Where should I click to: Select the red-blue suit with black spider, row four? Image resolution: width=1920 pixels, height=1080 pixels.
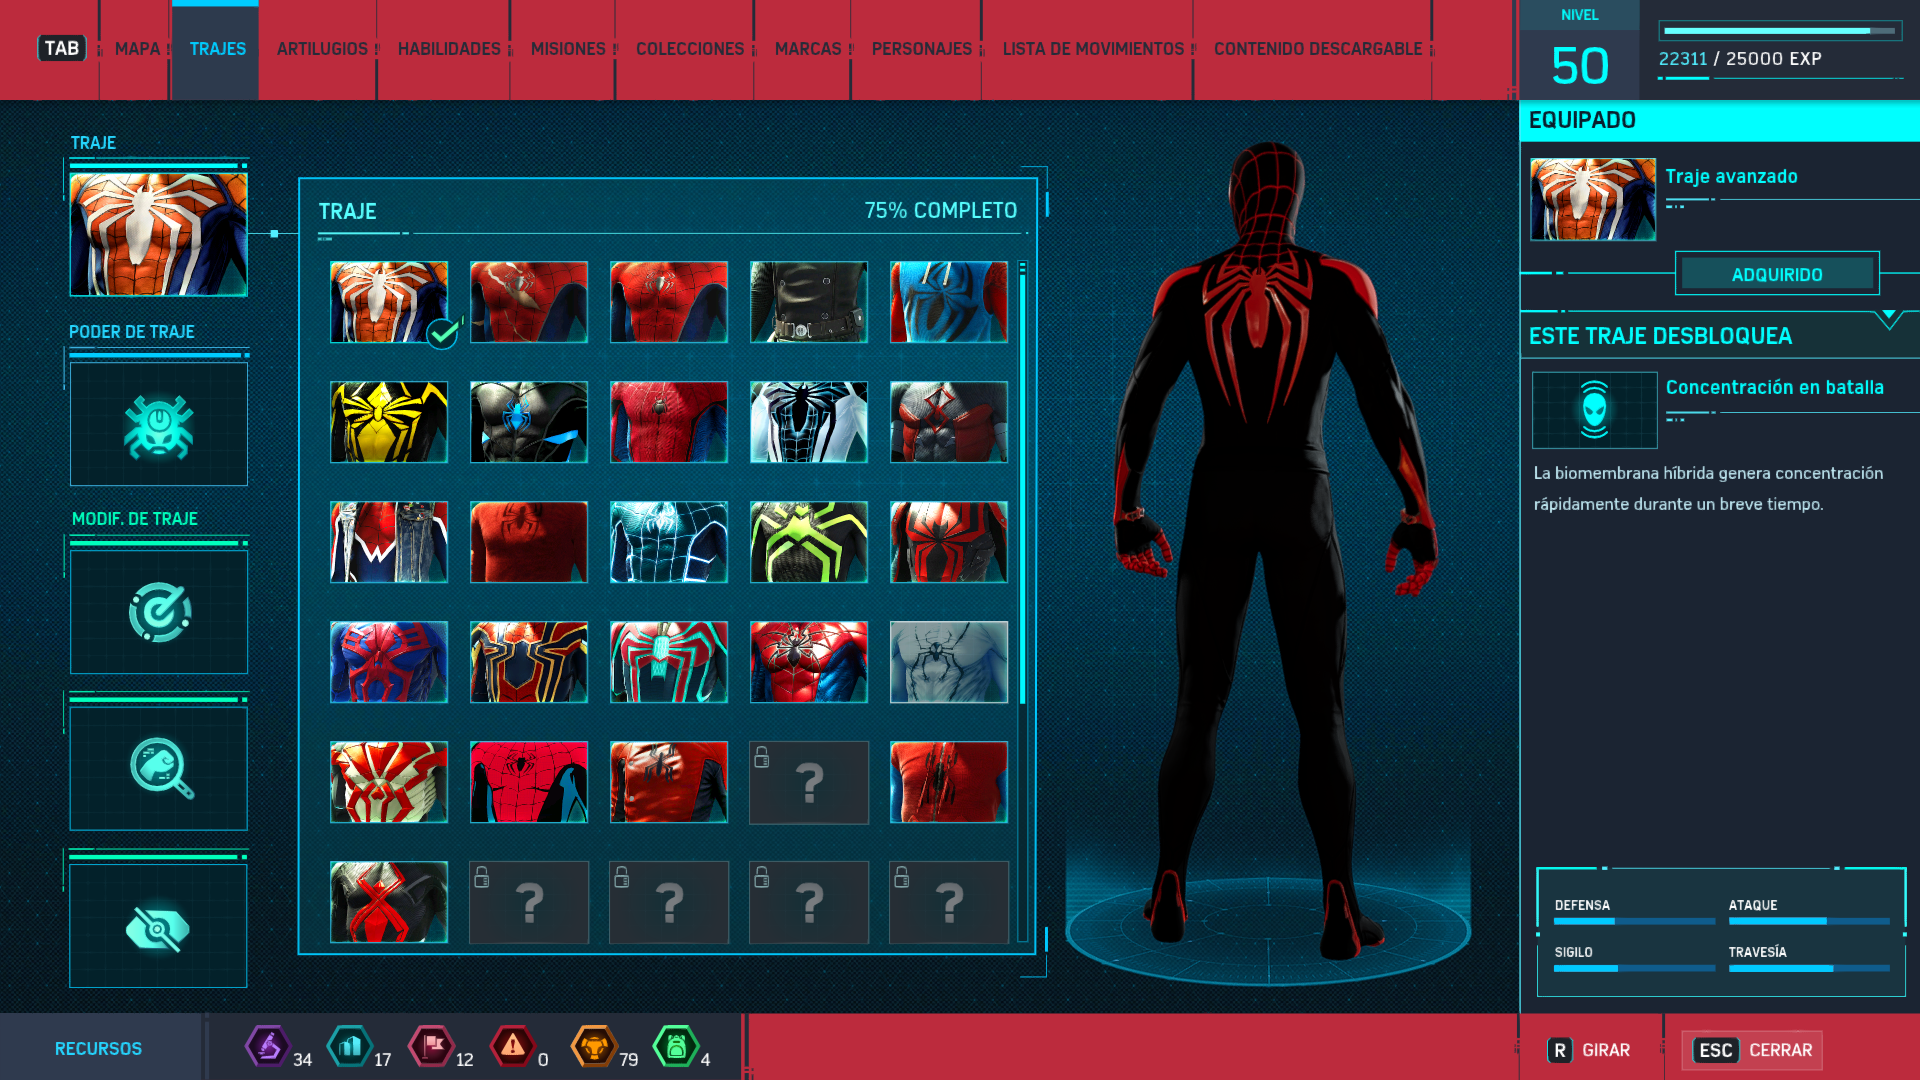(x=809, y=662)
